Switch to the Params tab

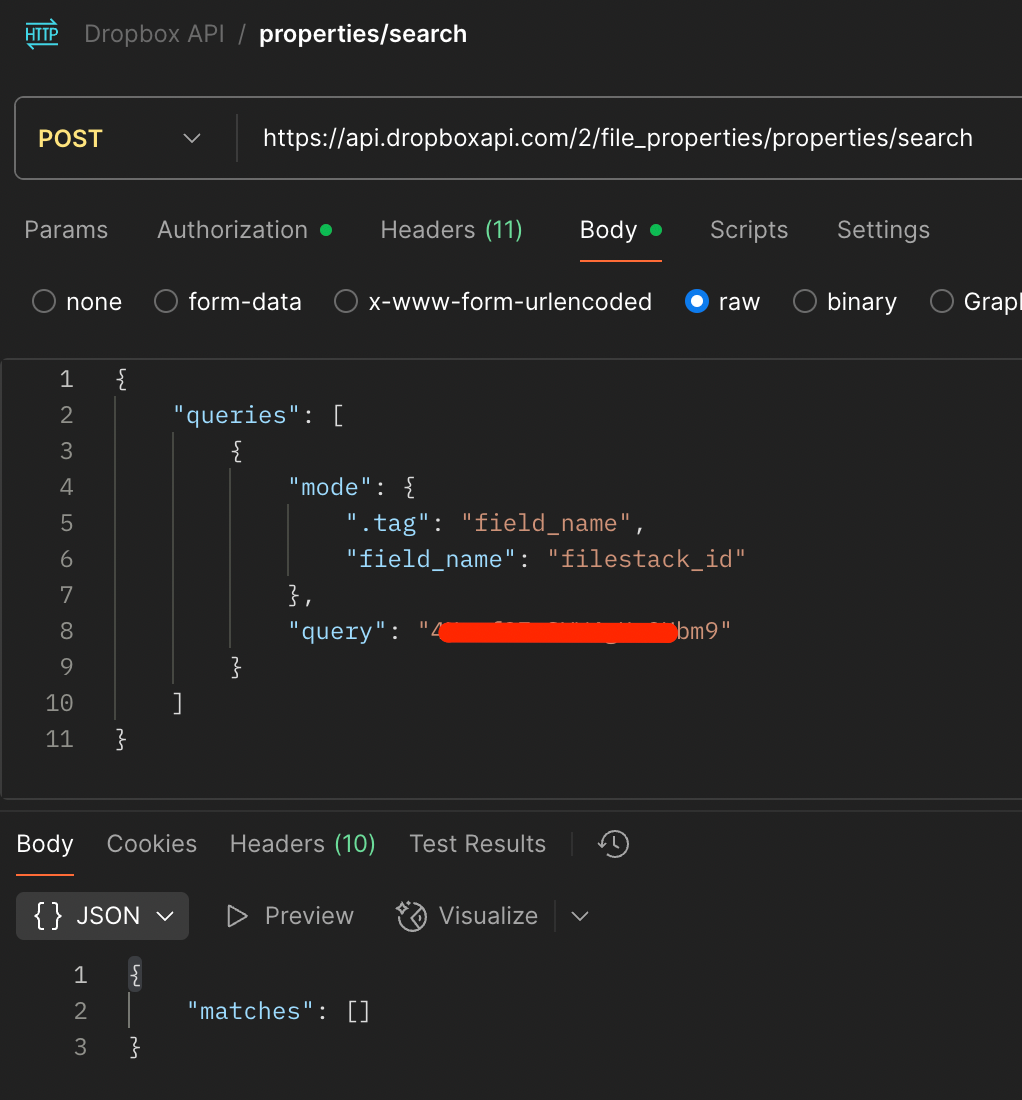click(66, 230)
